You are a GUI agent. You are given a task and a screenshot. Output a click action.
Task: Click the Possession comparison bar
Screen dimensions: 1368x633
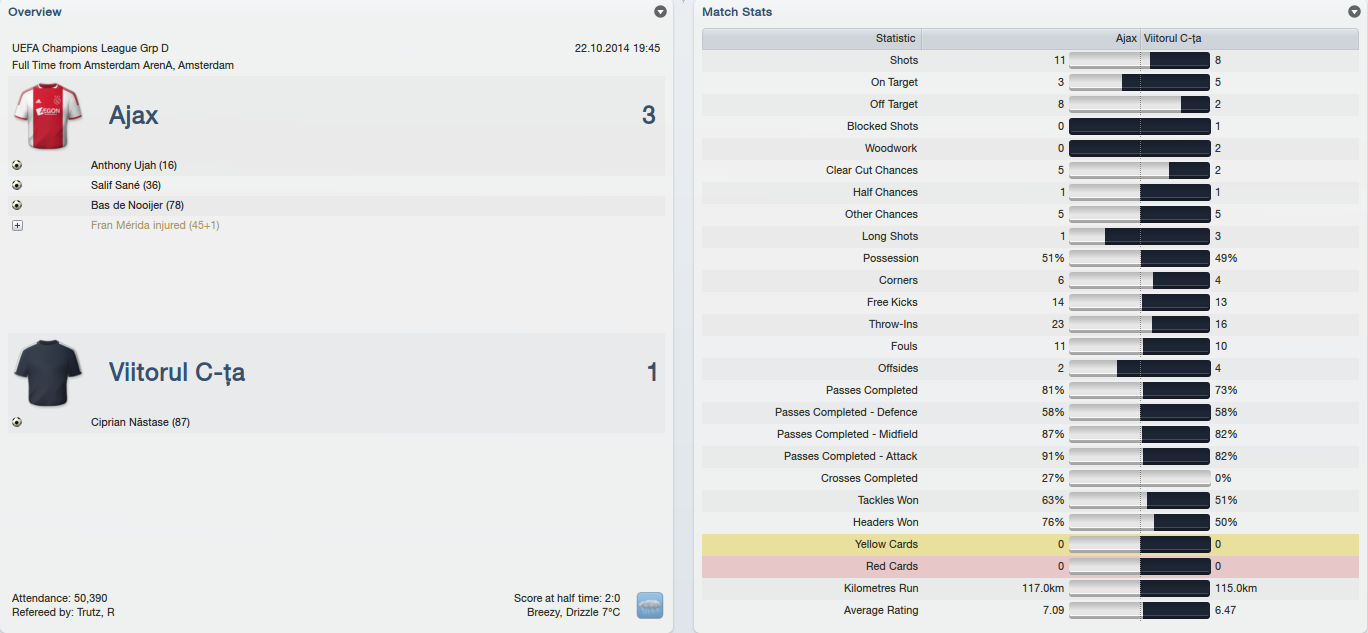point(1140,258)
